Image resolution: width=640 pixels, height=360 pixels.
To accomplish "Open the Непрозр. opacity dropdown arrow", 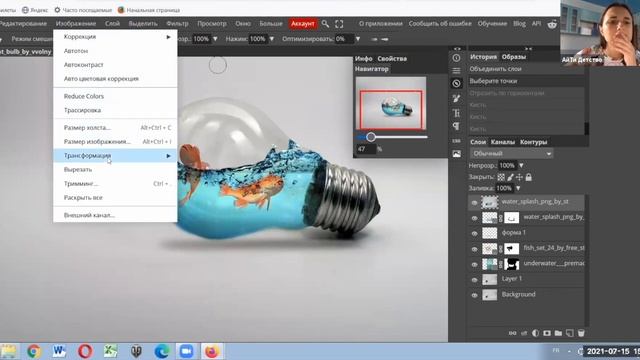I will 521,165.
